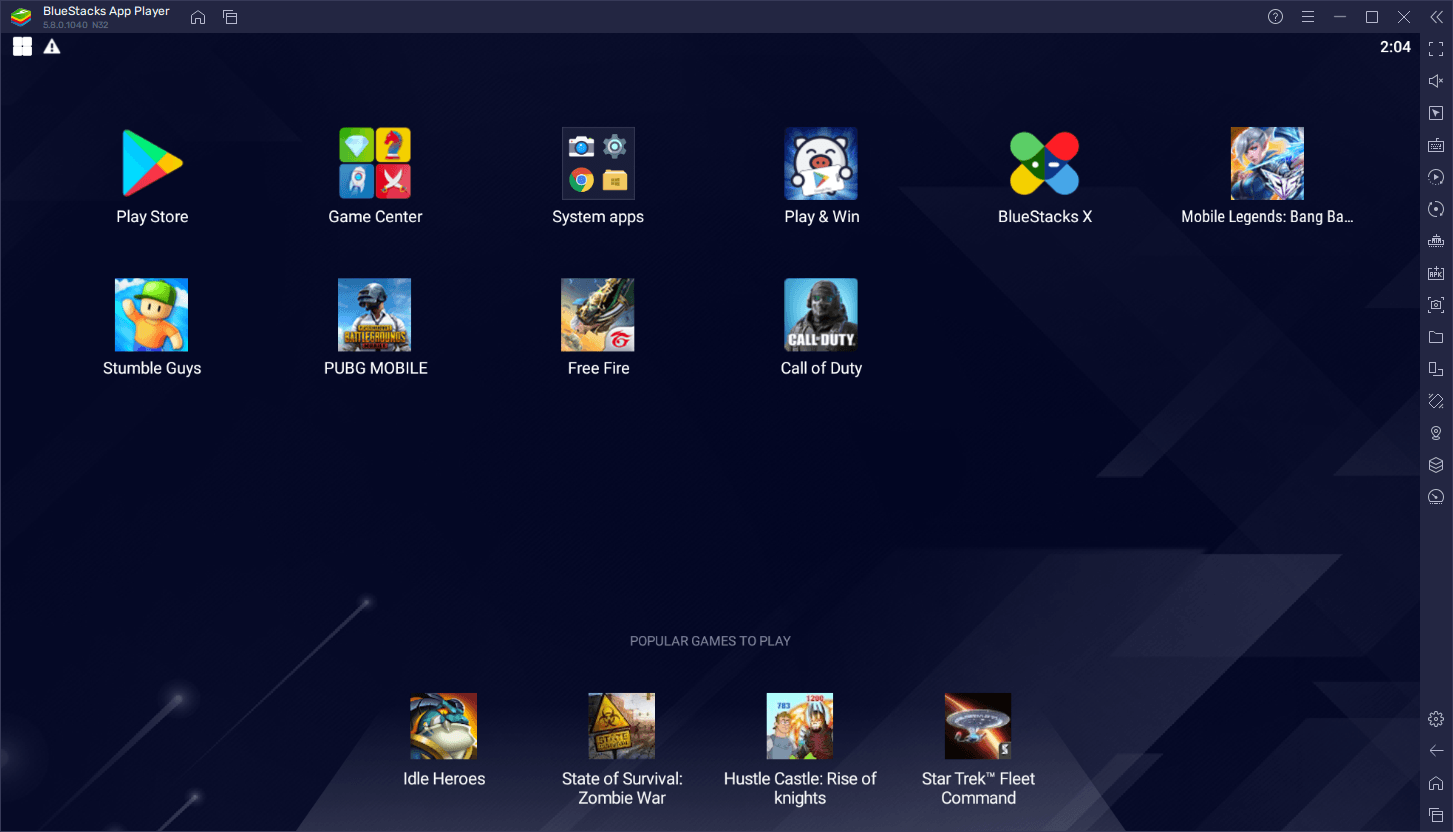This screenshot has height=832, width=1453.
Task: Open Game controls from the sidebar
Action: pos(1435,112)
